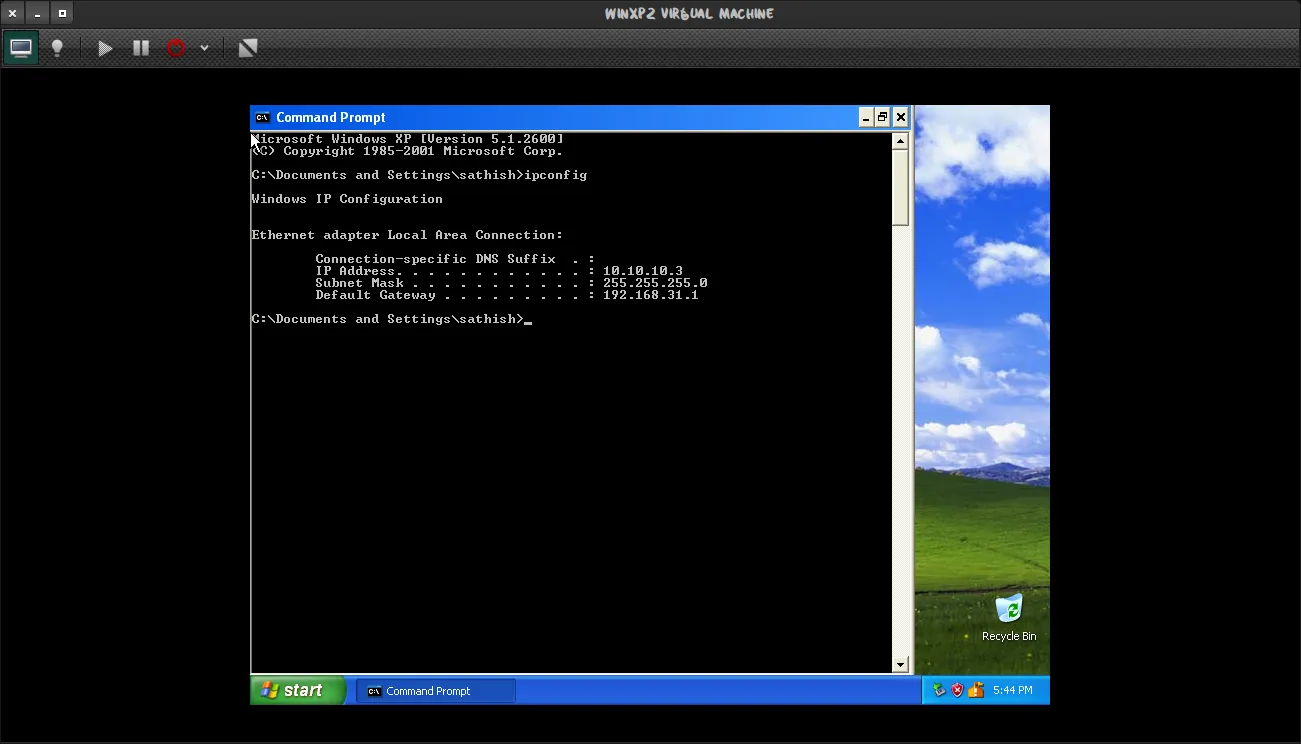Show the graphical console monitor view
This screenshot has height=744, width=1301.
(x=21, y=47)
